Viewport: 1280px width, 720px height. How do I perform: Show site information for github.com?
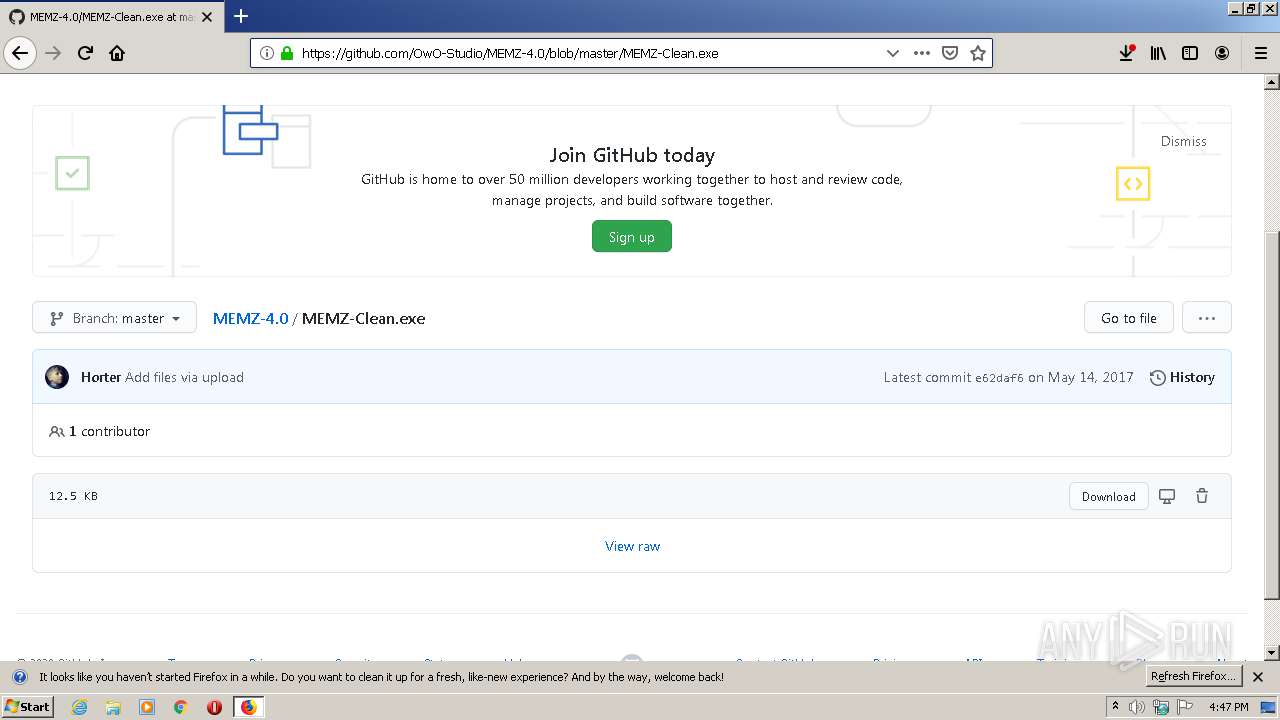point(267,53)
